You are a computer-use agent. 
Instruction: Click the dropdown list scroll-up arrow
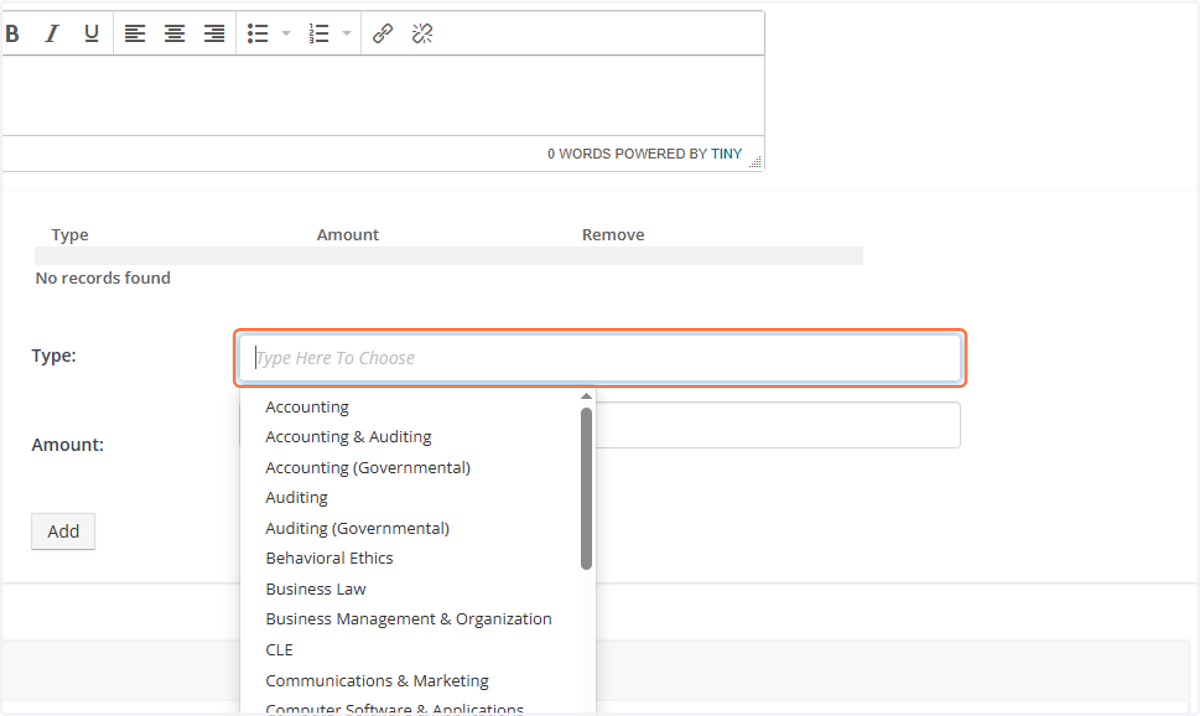587,396
